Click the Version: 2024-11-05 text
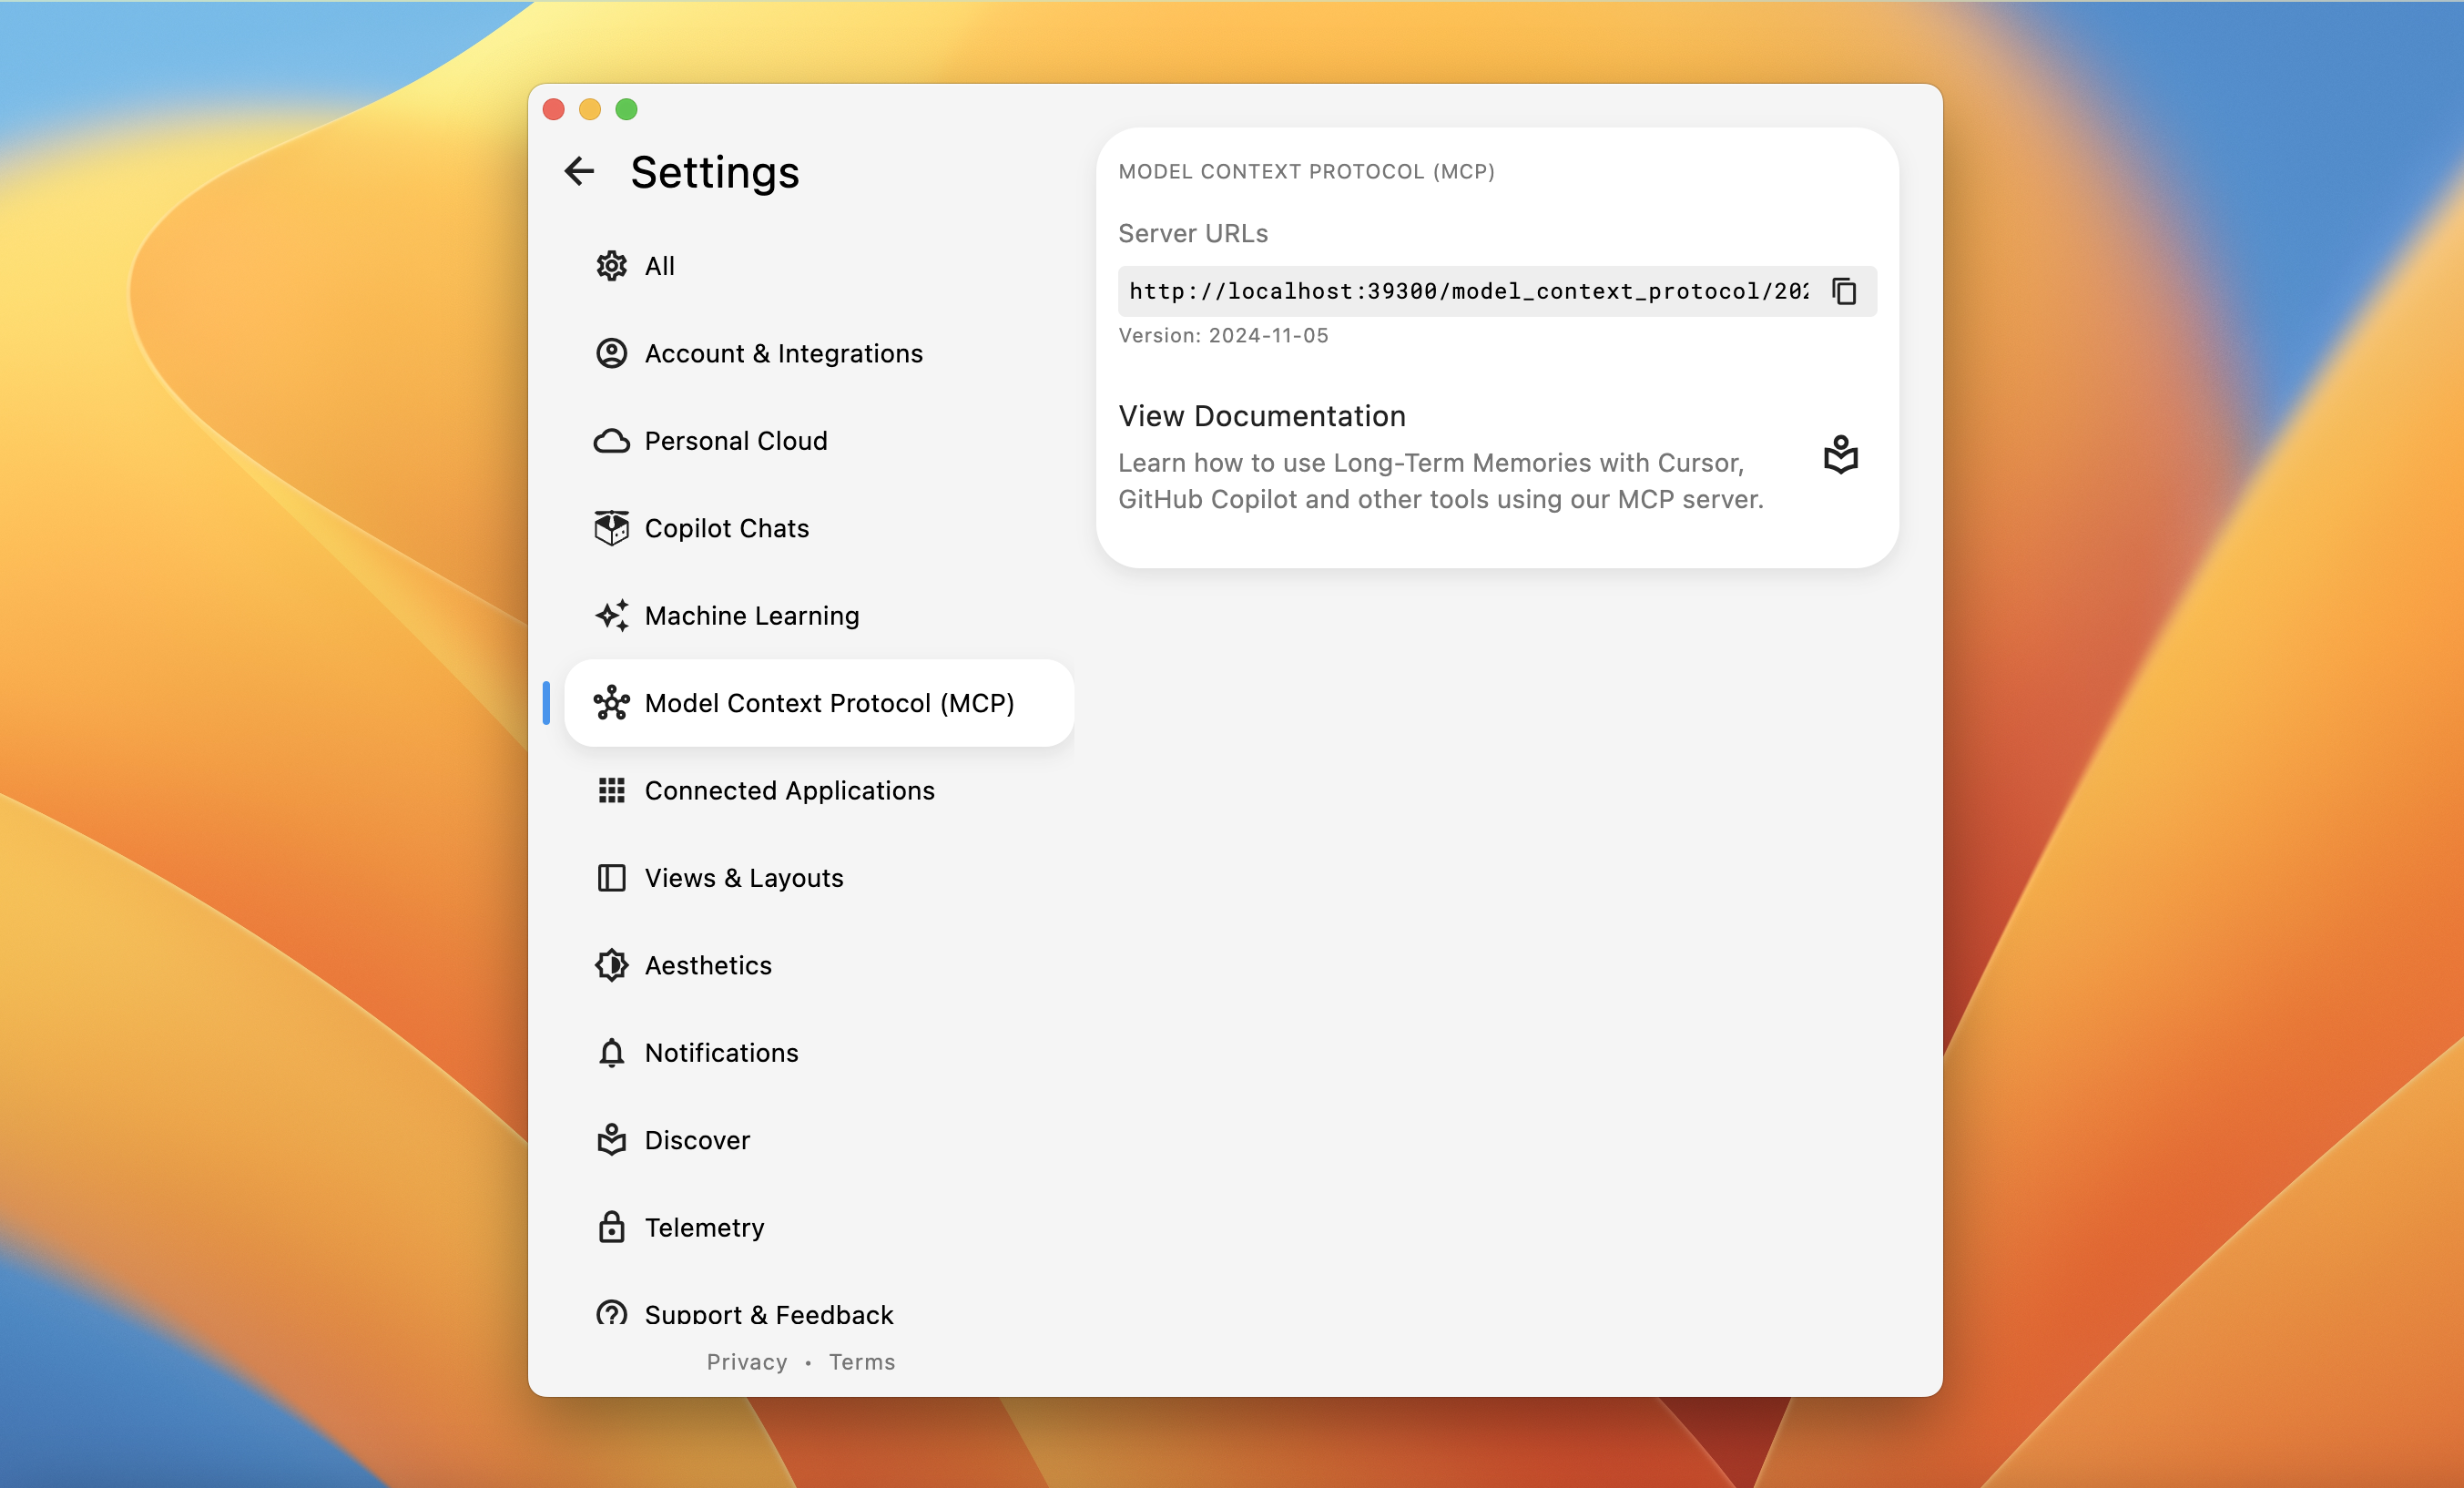2464x1488 pixels. [1223, 336]
